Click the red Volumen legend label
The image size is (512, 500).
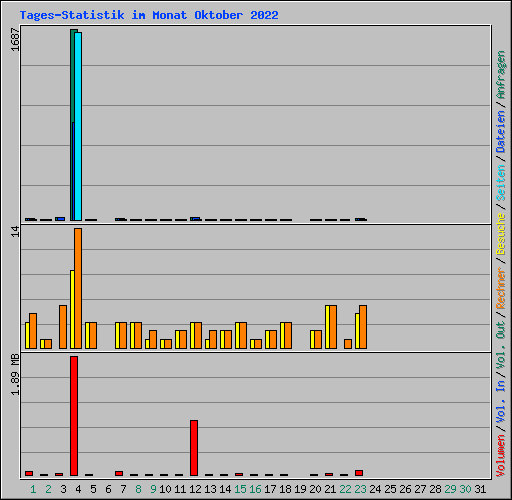click(501, 456)
